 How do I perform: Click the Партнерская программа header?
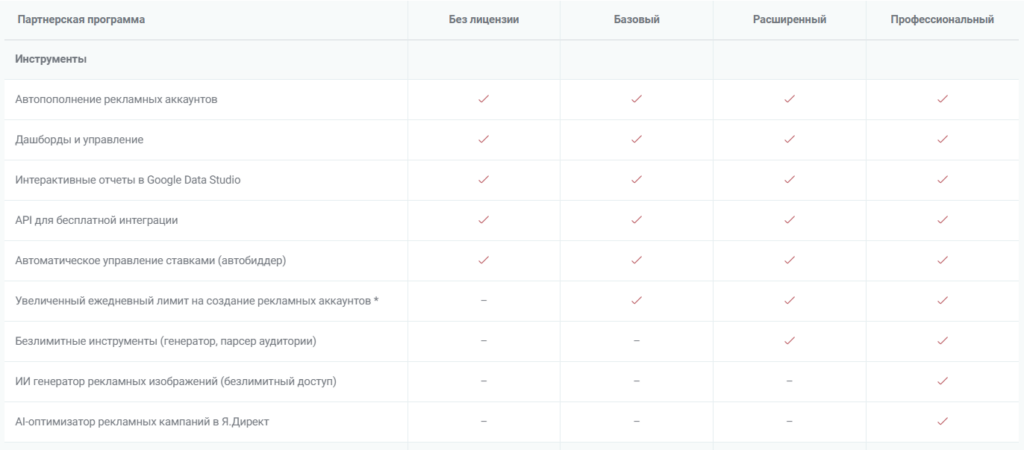81,20
